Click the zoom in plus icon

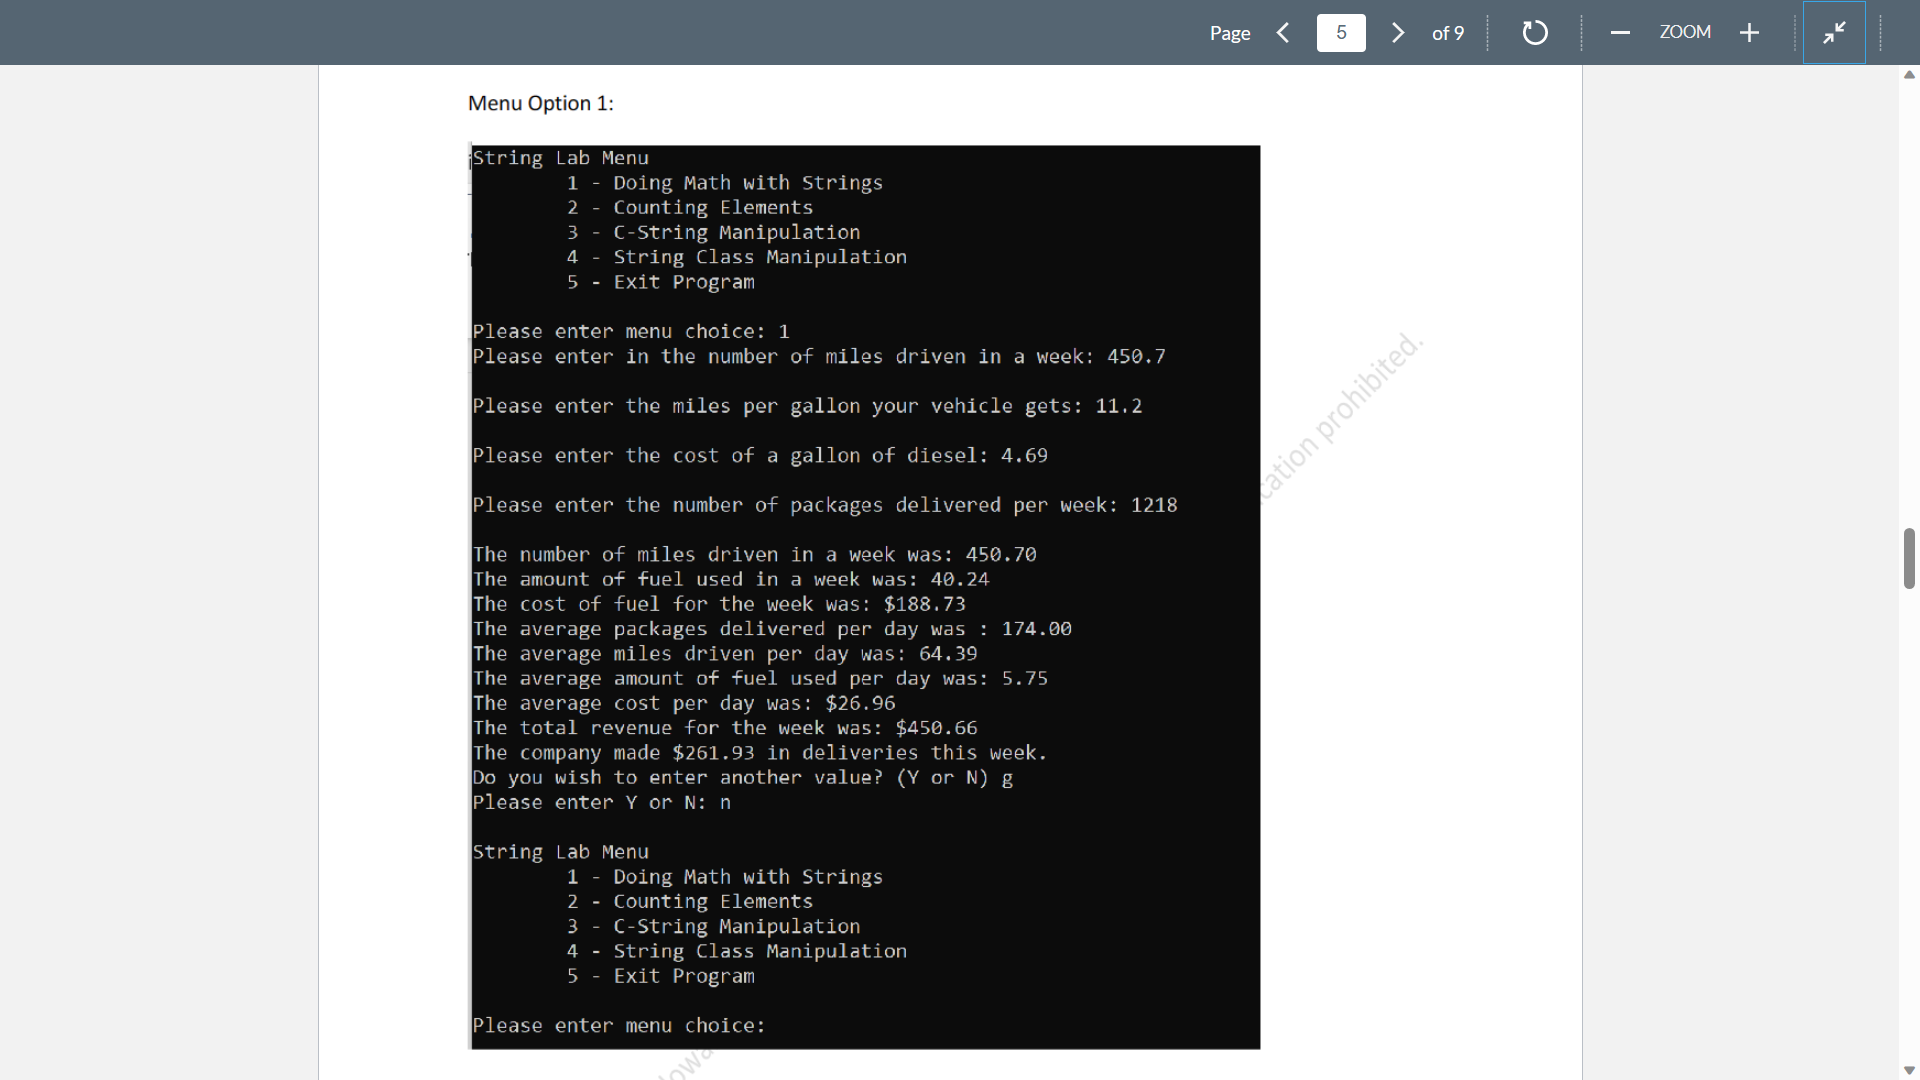pos(1751,32)
